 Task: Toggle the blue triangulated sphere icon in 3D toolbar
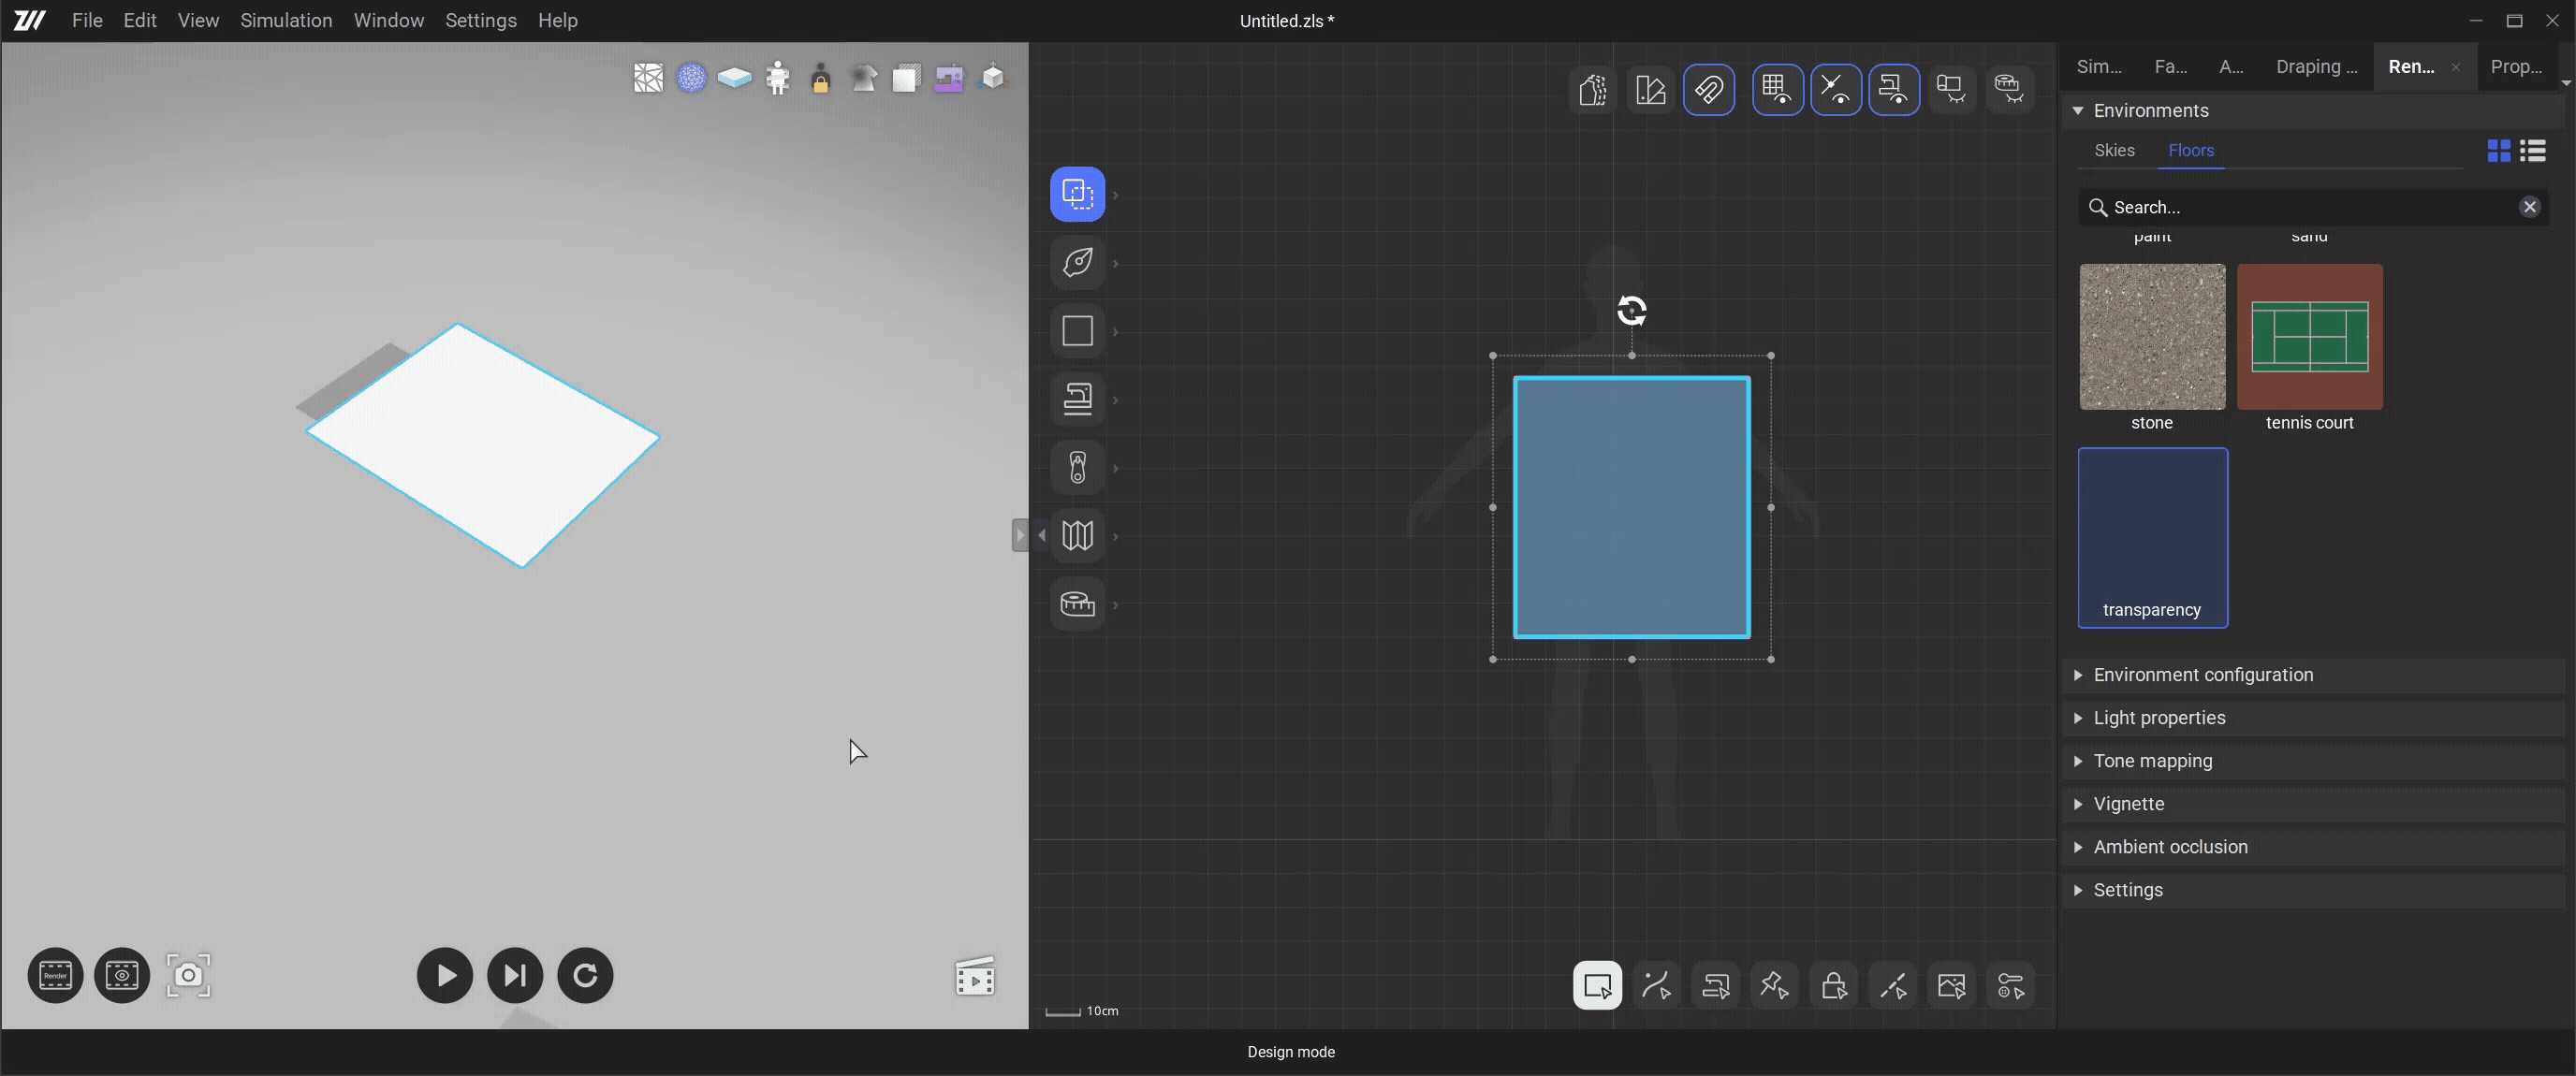pos(691,78)
